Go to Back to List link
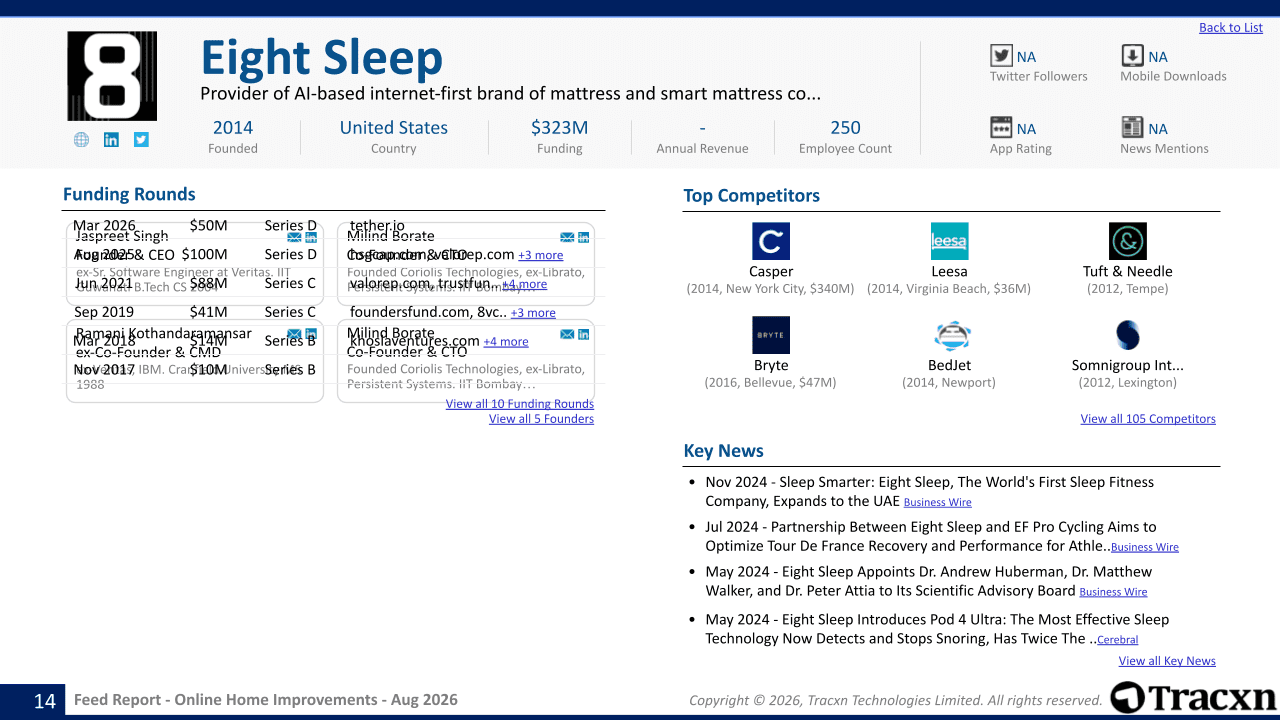1280x720 pixels. [x=1231, y=28]
